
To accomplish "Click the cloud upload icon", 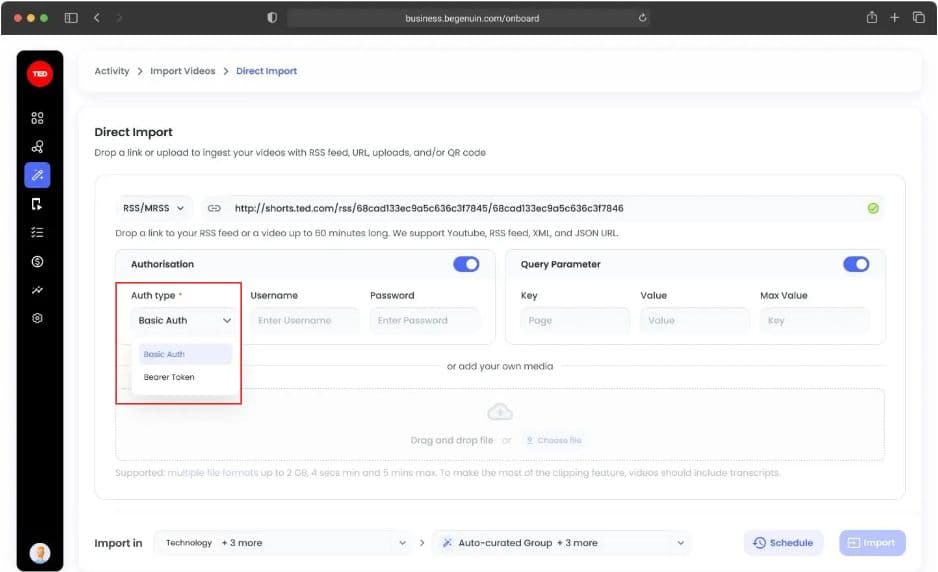I will tap(500, 412).
